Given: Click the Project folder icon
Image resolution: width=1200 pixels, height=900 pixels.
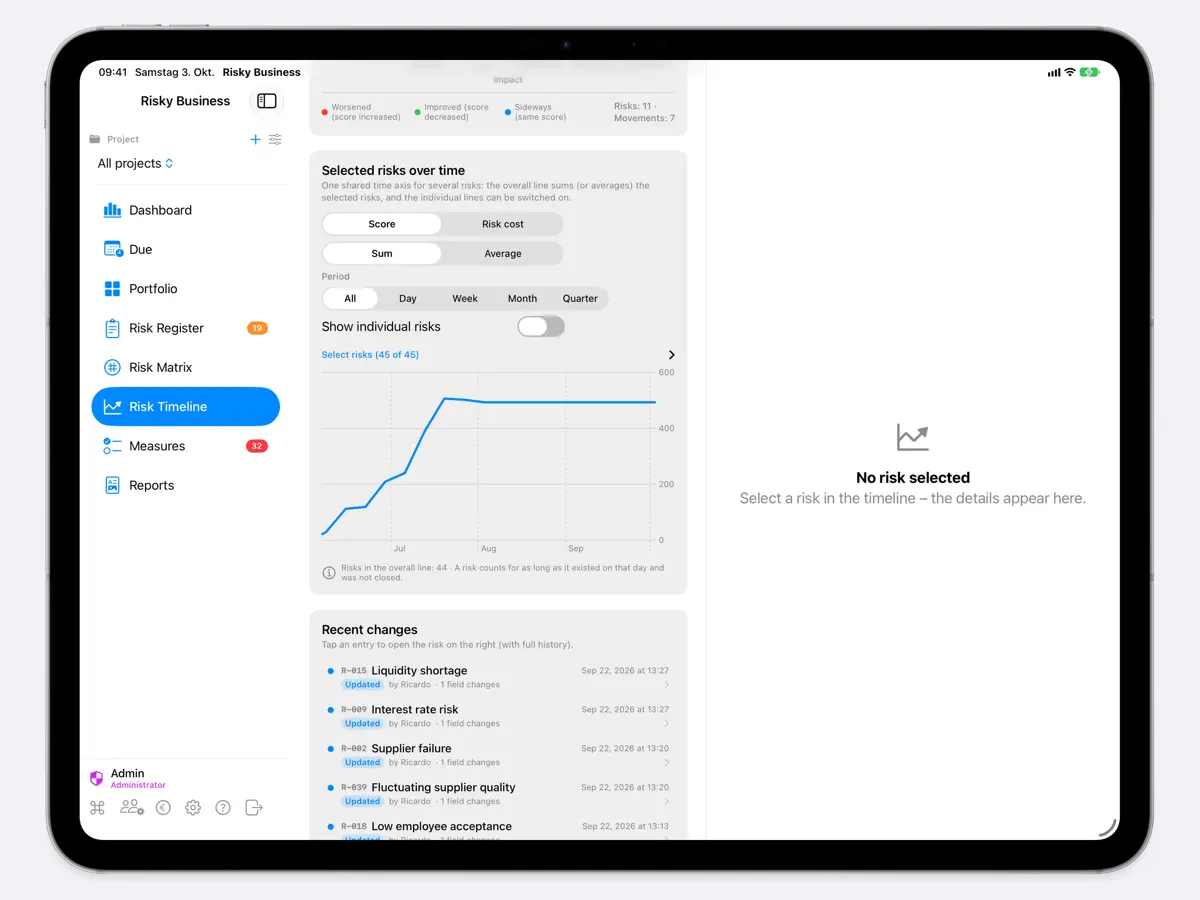Looking at the screenshot, I should tap(95, 139).
